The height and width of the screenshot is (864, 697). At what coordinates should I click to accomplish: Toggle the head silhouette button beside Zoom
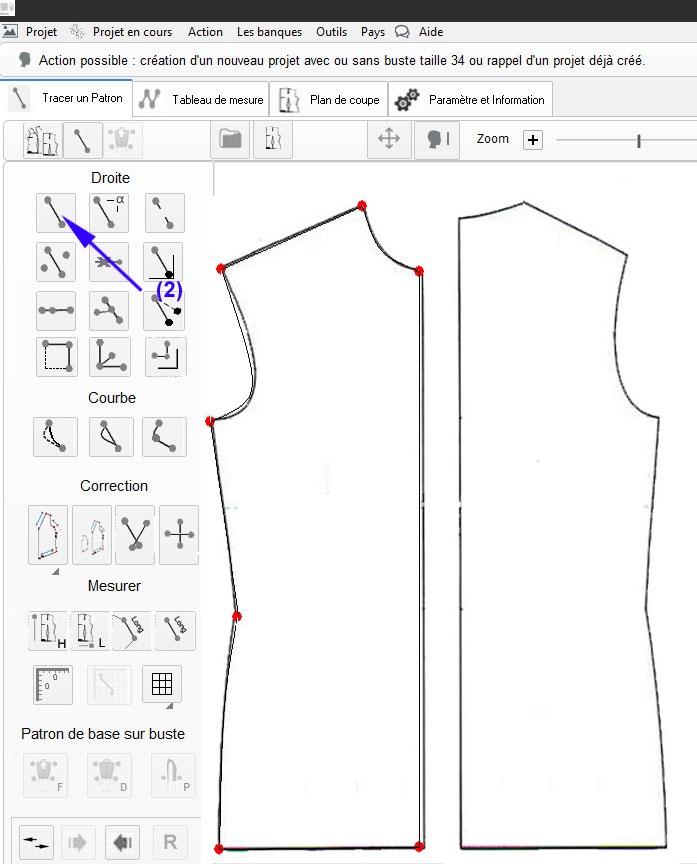coord(436,140)
